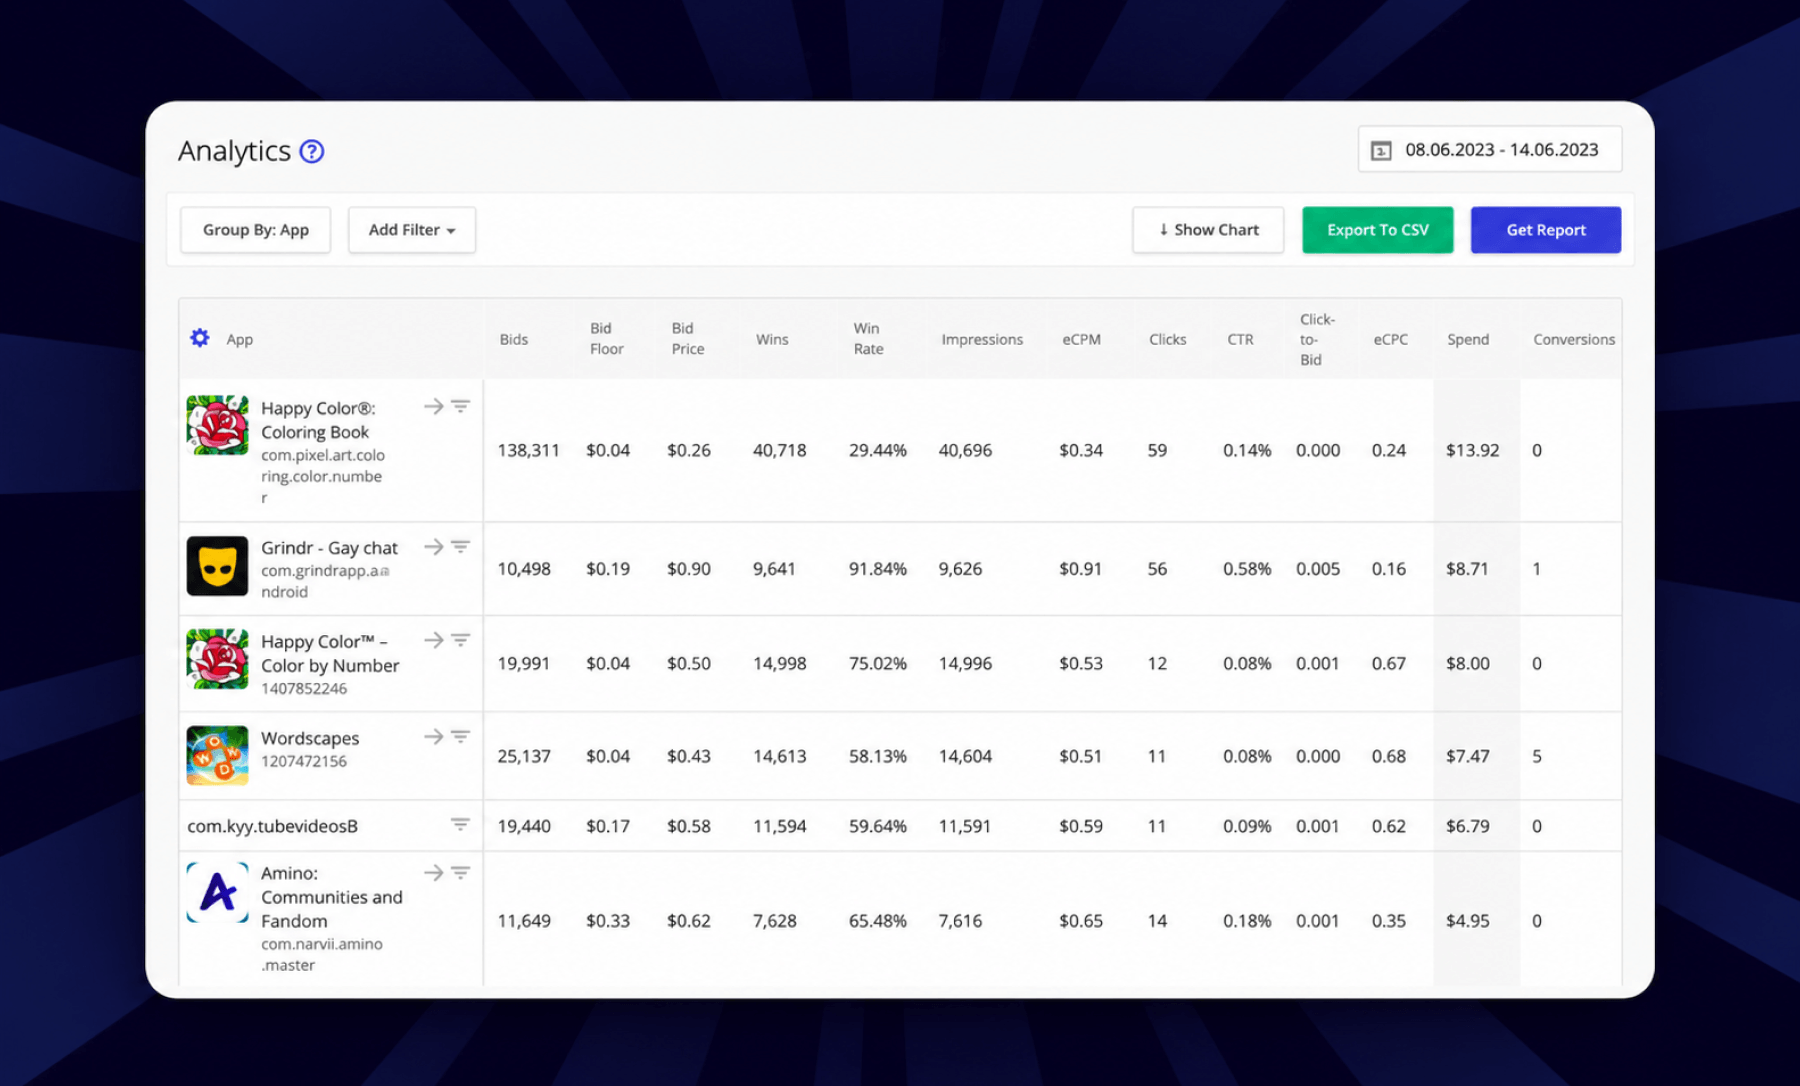
Task: Click the Happy Color Coloring Book app thumbnail
Action: (217, 425)
